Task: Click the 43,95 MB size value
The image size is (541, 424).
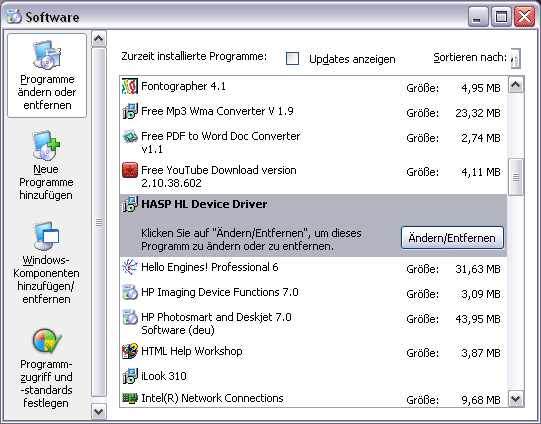Action: (478, 319)
